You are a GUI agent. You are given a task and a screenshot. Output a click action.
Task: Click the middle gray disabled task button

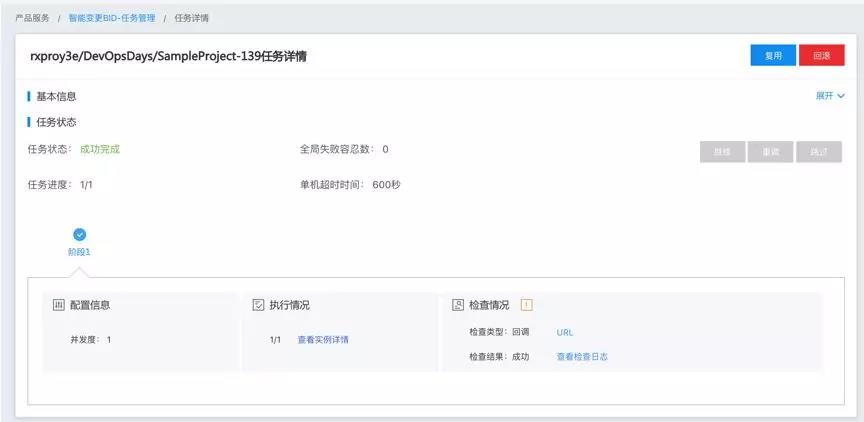click(770, 152)
